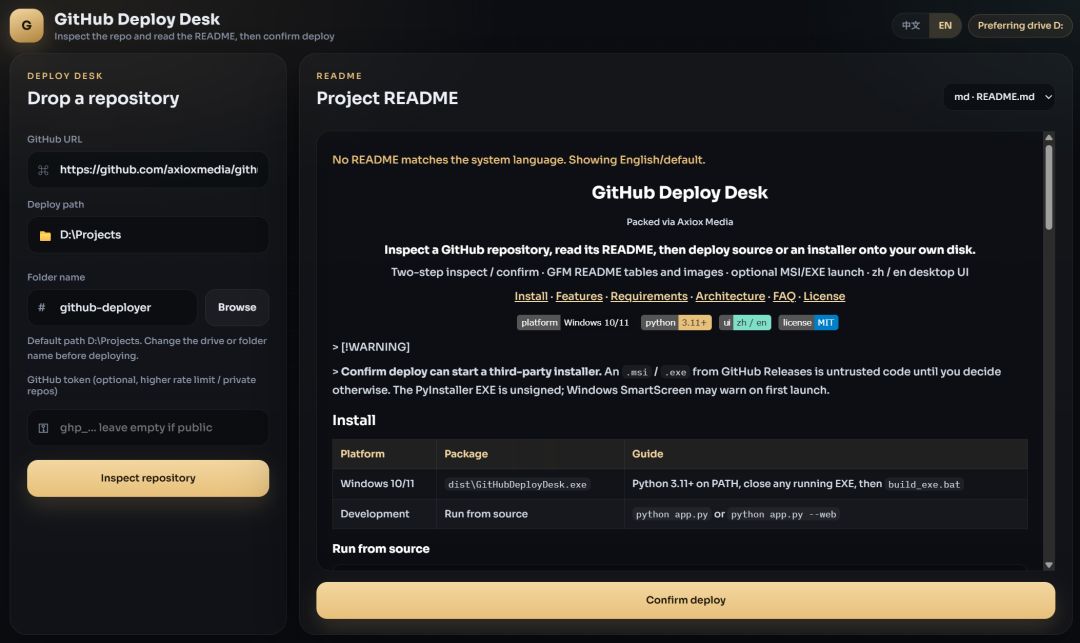Click the Browse button
This screenshot has width=1080, height=643.
(237, 308)
